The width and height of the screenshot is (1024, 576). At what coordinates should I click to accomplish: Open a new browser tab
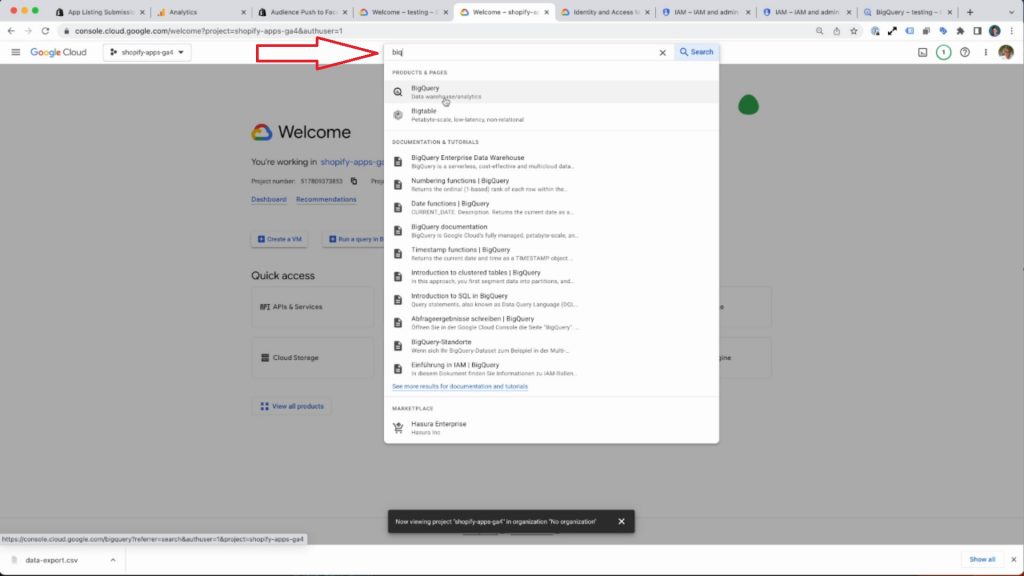point(970,12)
